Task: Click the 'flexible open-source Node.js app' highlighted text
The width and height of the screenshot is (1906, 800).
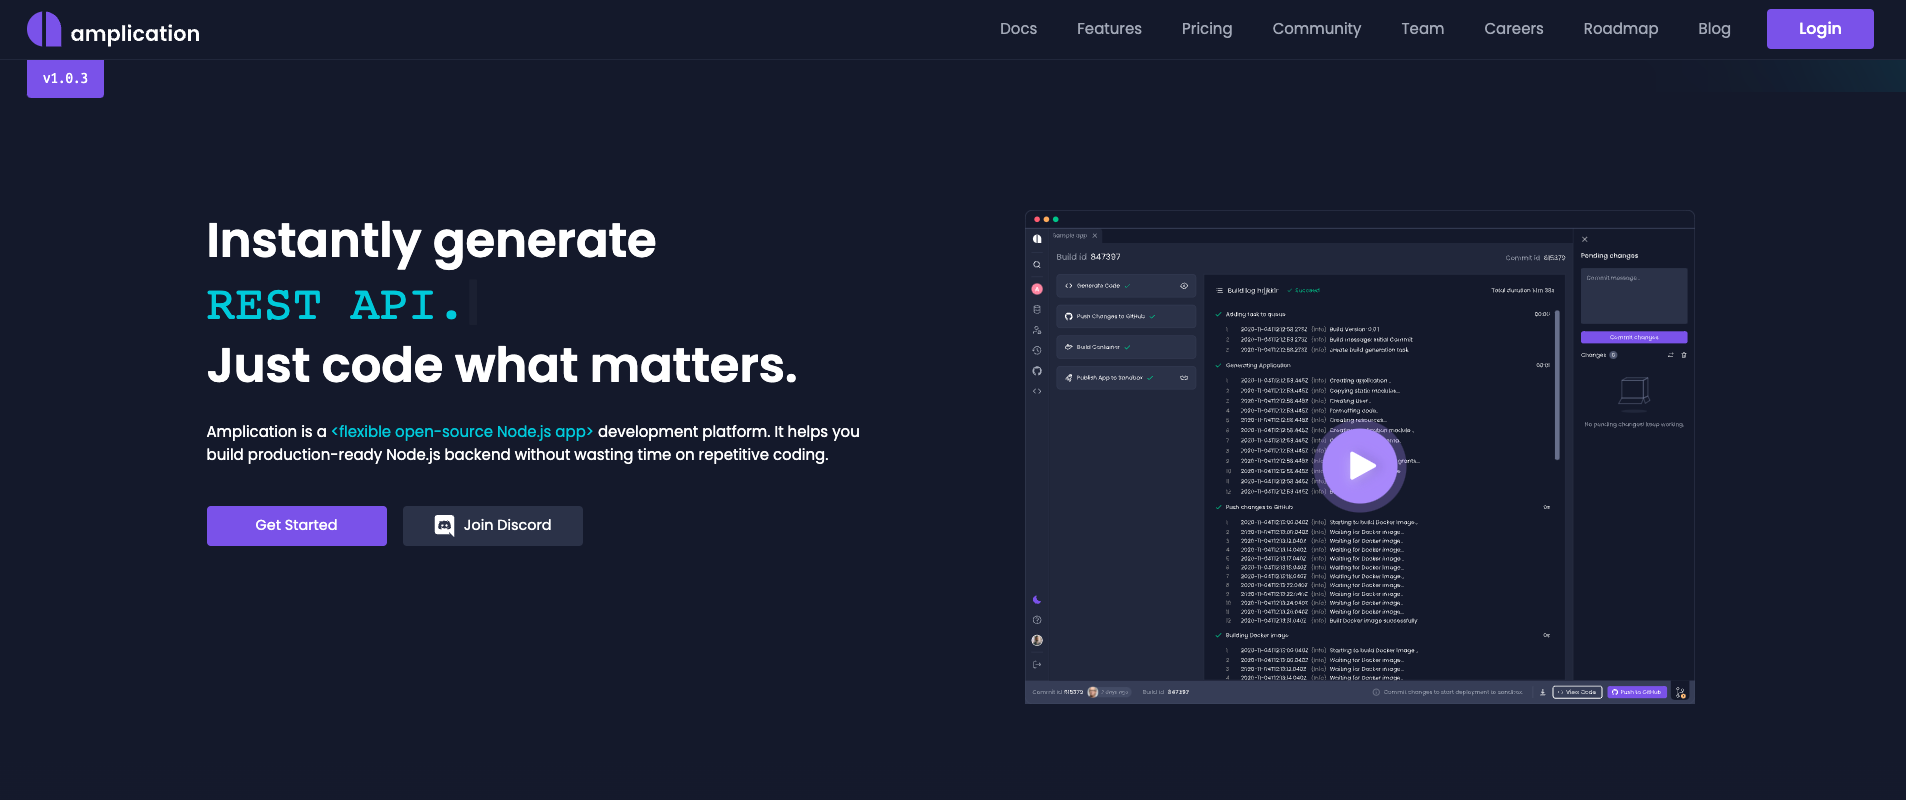Action: click(x=462, y=432)
